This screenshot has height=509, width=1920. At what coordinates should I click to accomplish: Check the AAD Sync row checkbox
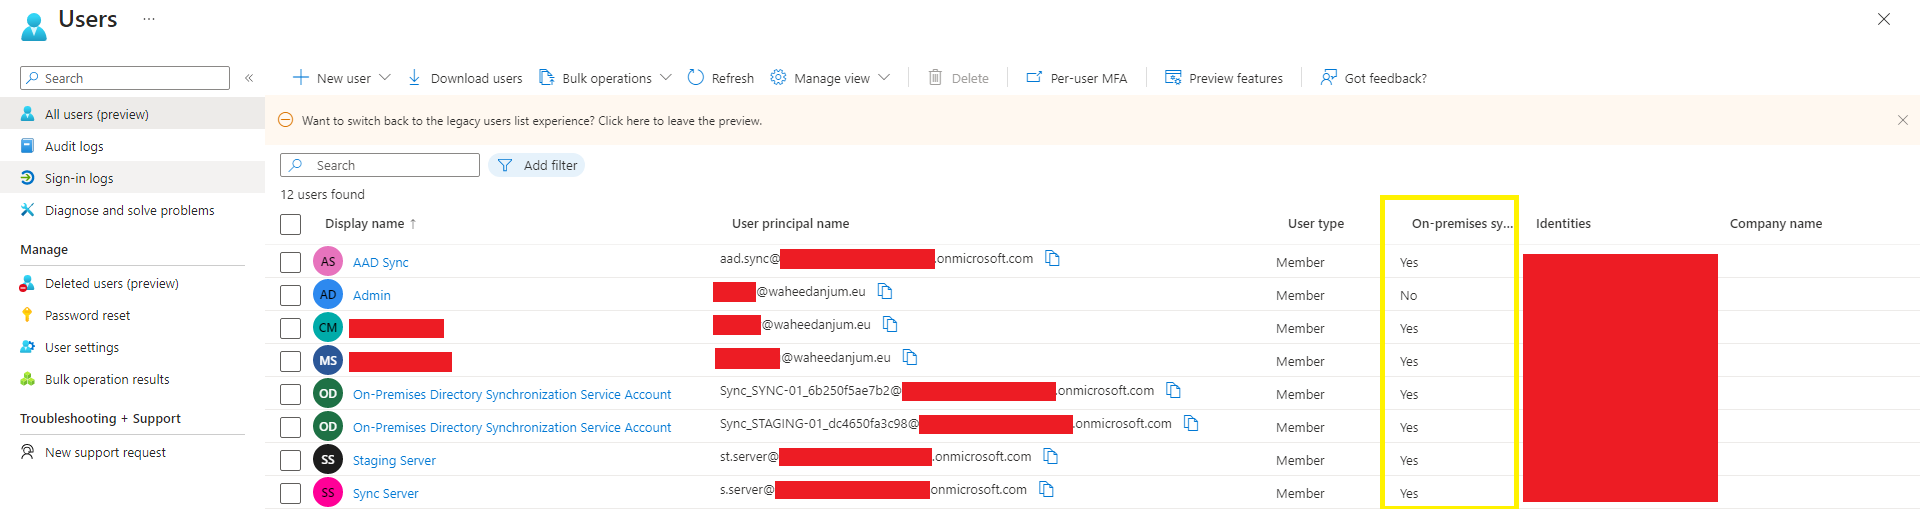291,262
